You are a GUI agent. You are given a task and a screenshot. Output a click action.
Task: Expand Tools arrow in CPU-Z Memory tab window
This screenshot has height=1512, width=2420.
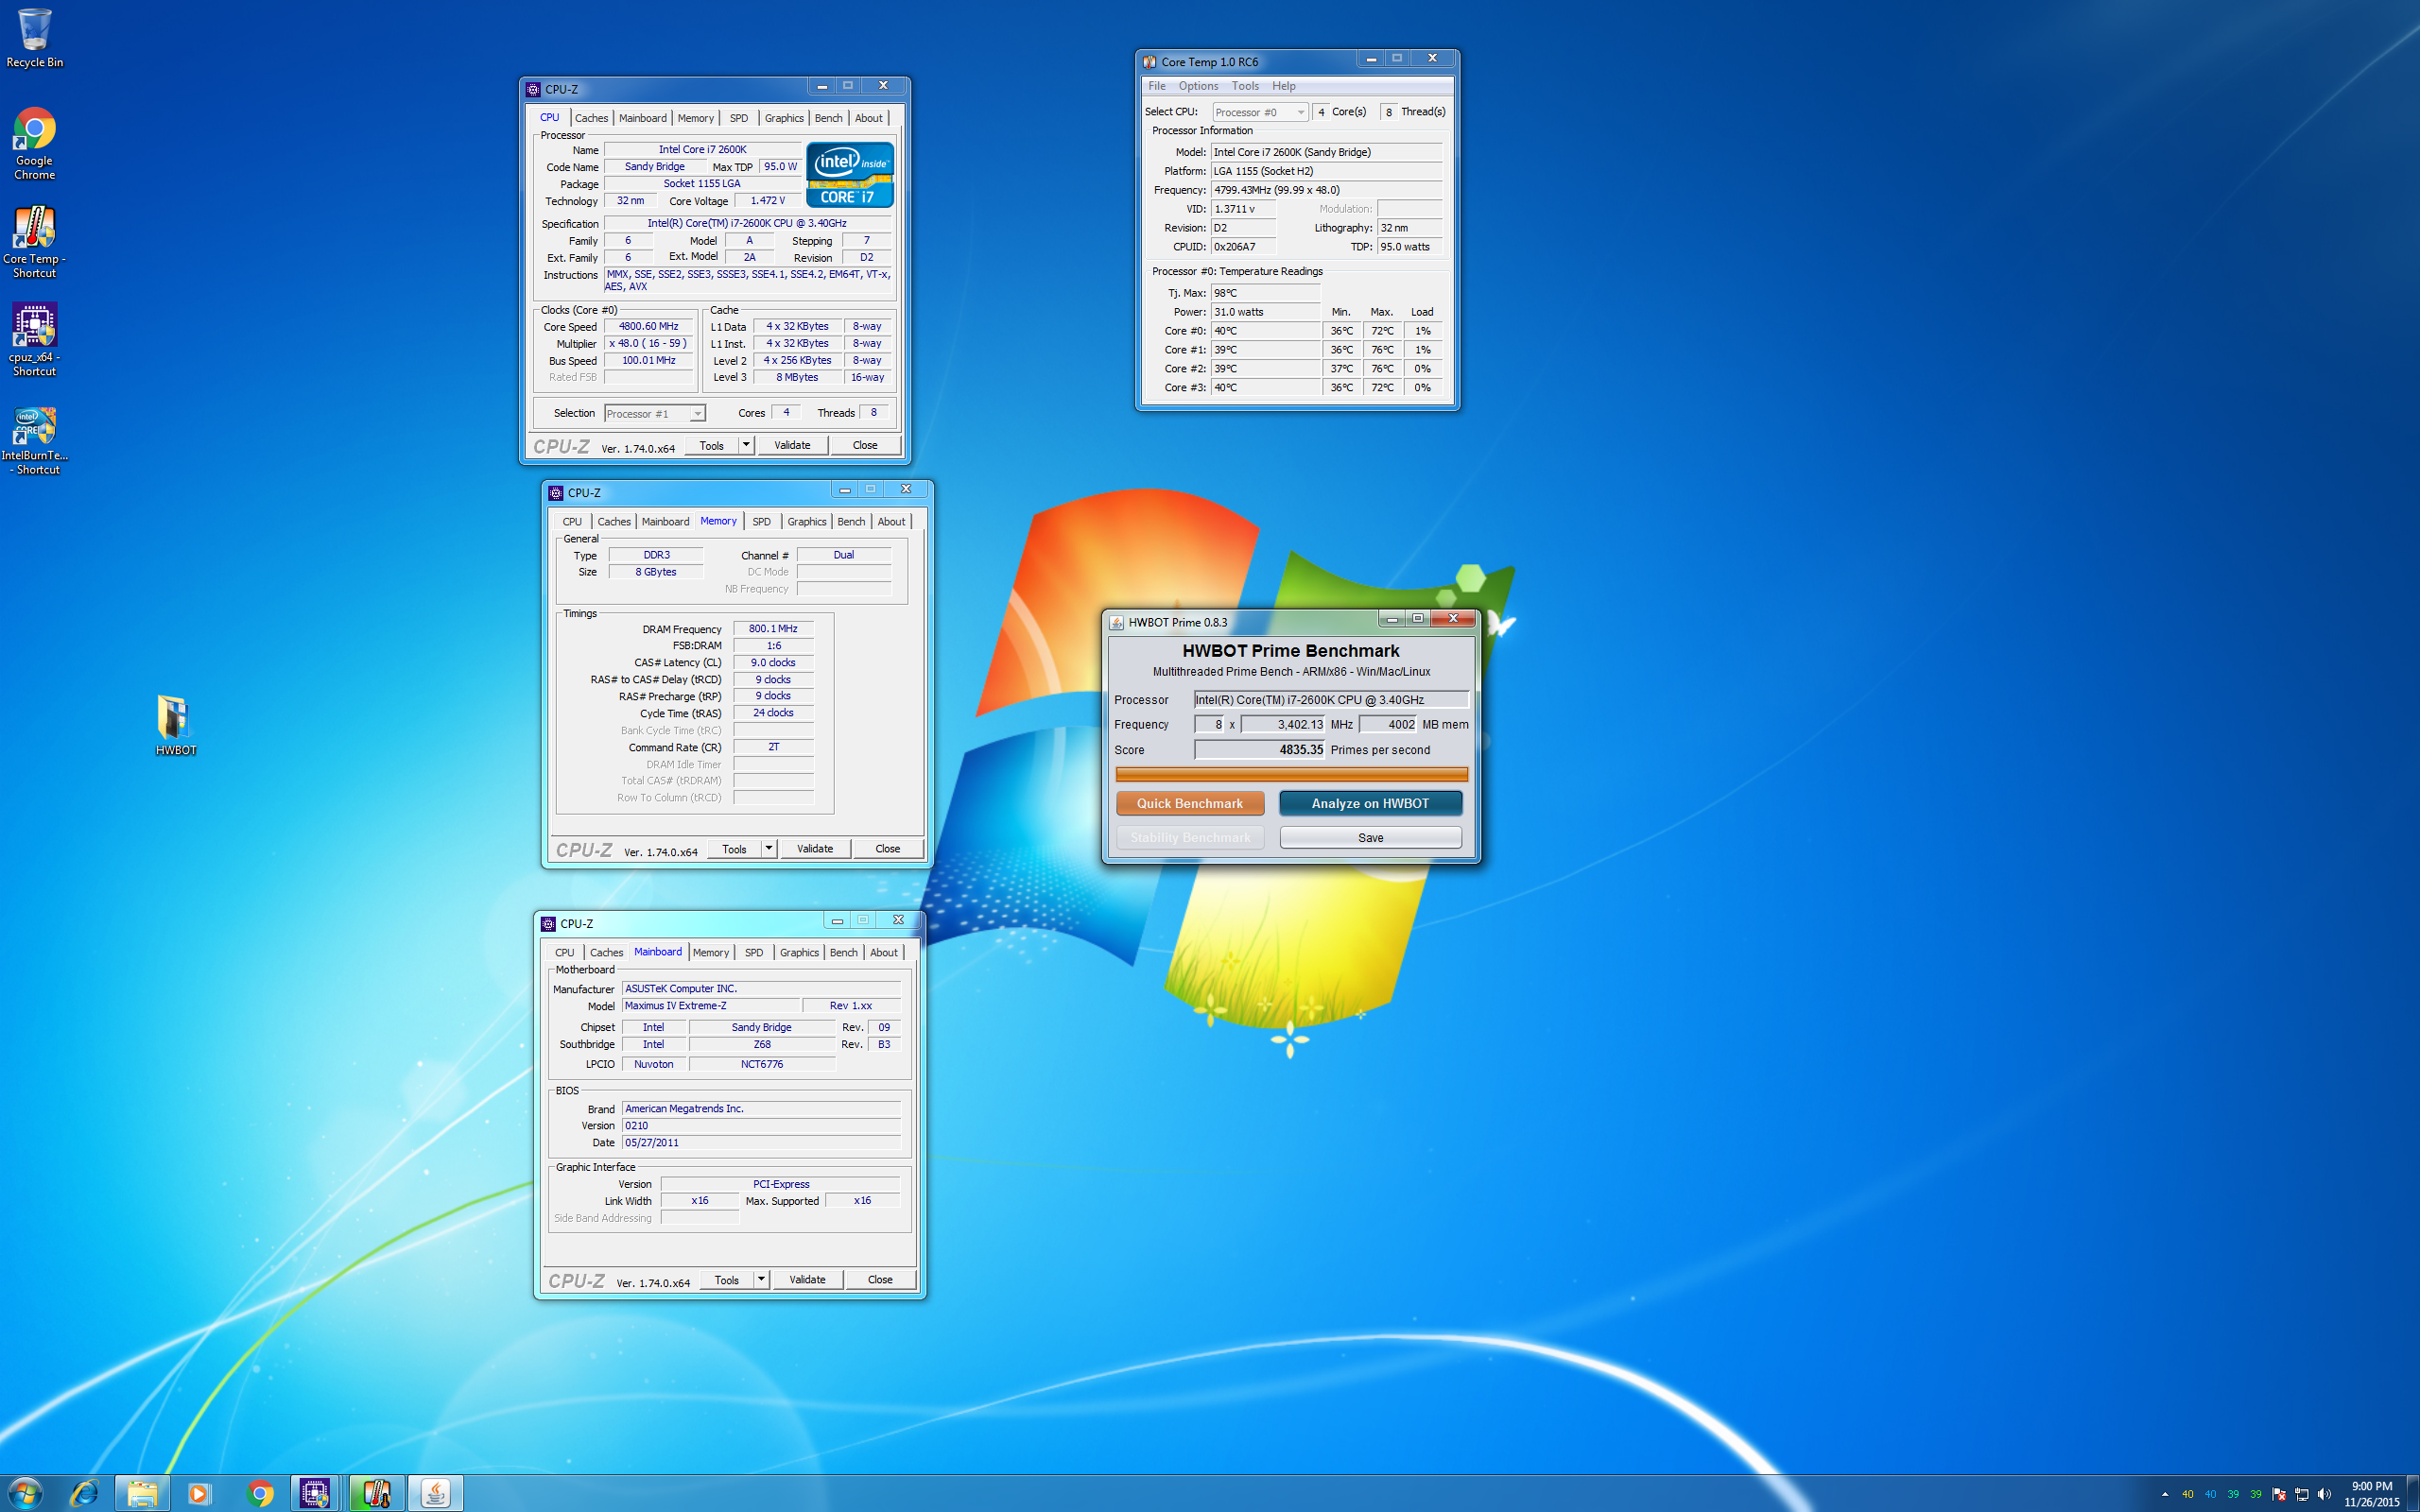(x=769, y=848)
